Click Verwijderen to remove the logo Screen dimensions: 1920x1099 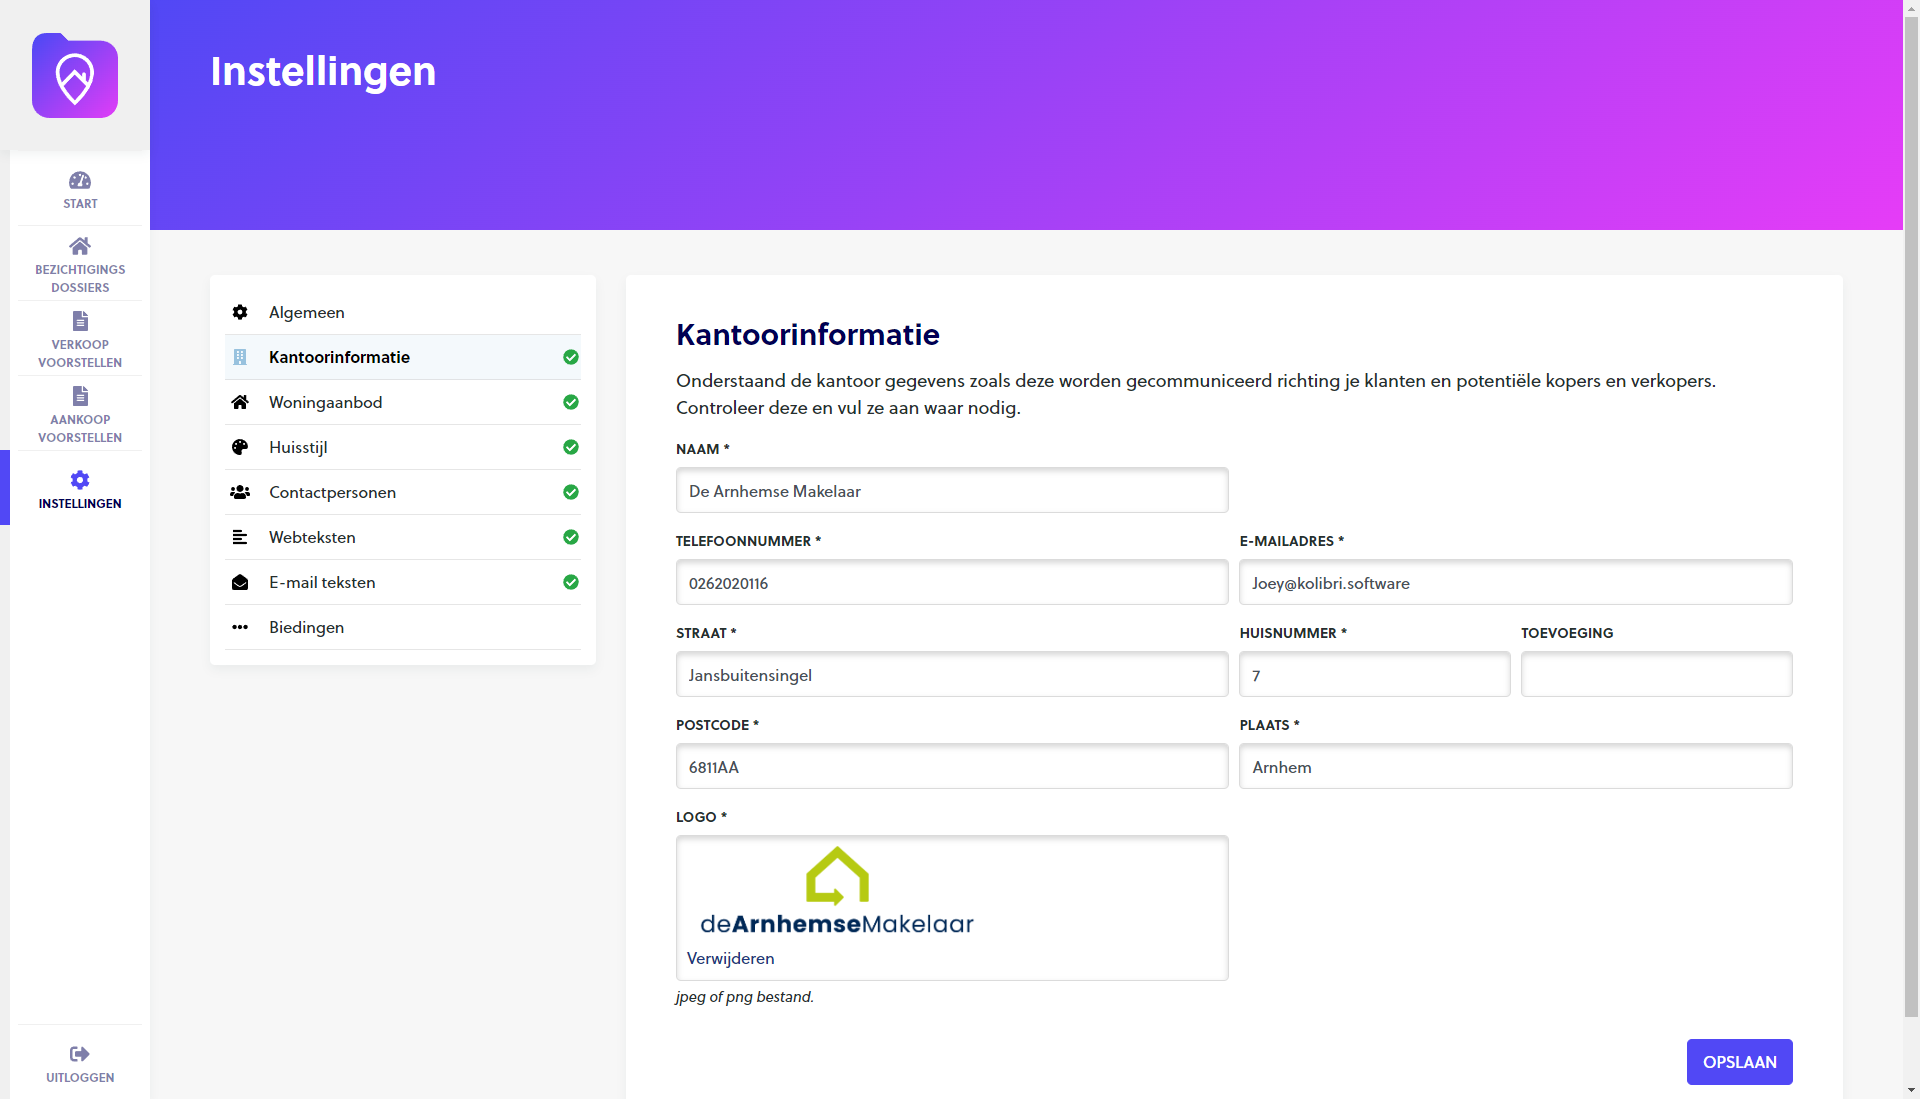(x=730, y=958)
